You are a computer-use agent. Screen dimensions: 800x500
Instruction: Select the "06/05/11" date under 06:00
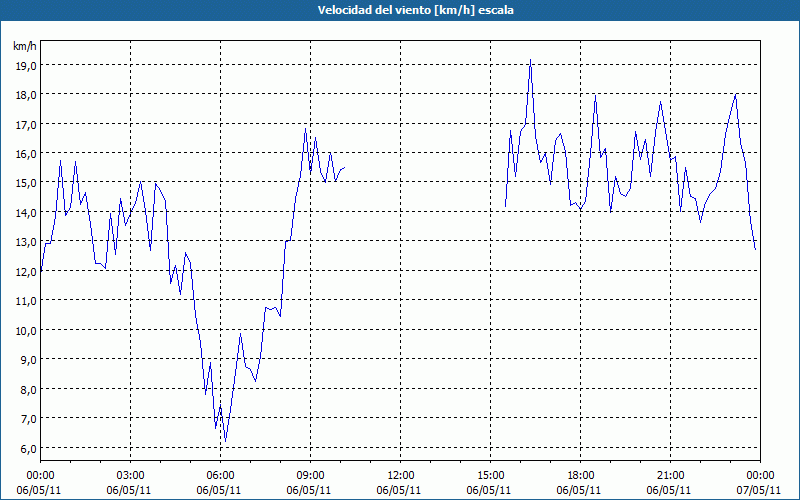(219, 490)
